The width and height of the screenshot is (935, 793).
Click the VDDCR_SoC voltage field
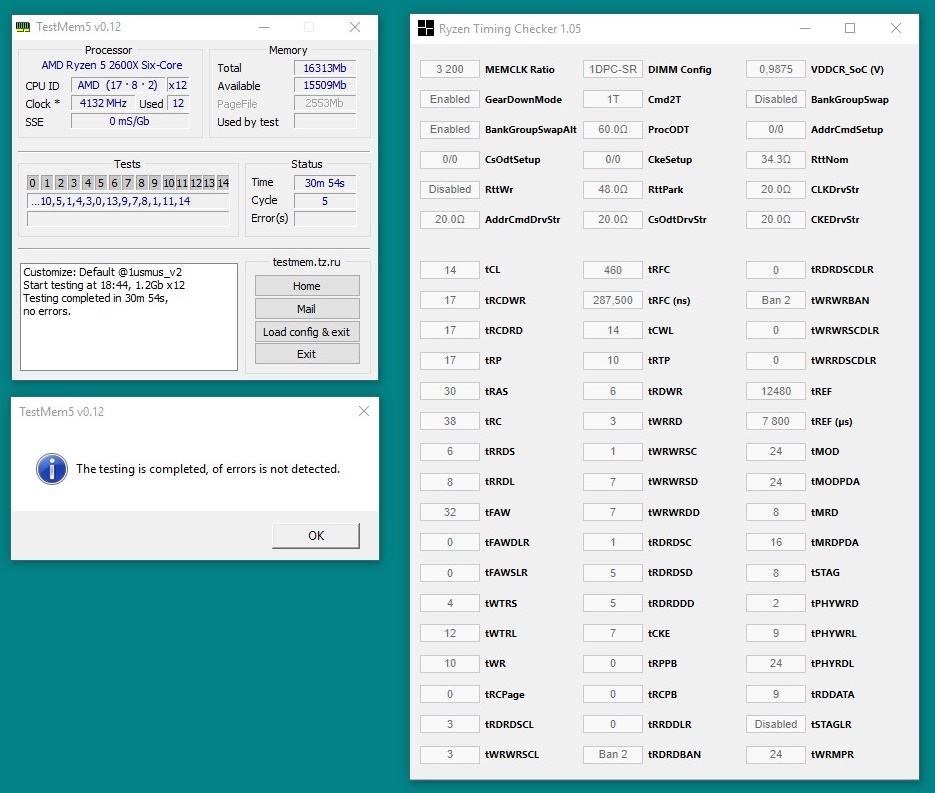pyautogui.click(x=776, y=70)
